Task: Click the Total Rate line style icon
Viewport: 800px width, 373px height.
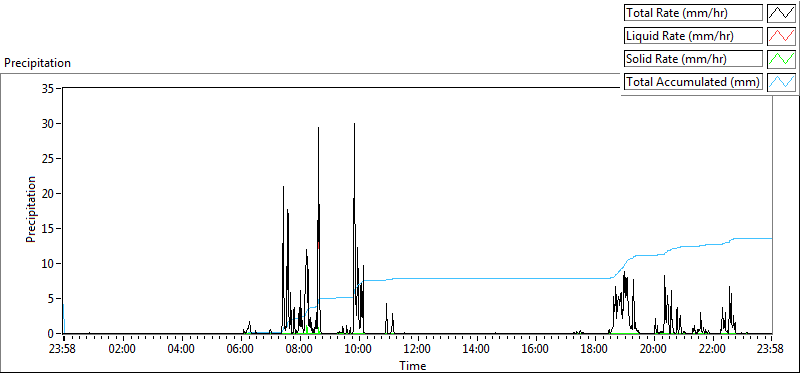Action: (x=782, y=13)
